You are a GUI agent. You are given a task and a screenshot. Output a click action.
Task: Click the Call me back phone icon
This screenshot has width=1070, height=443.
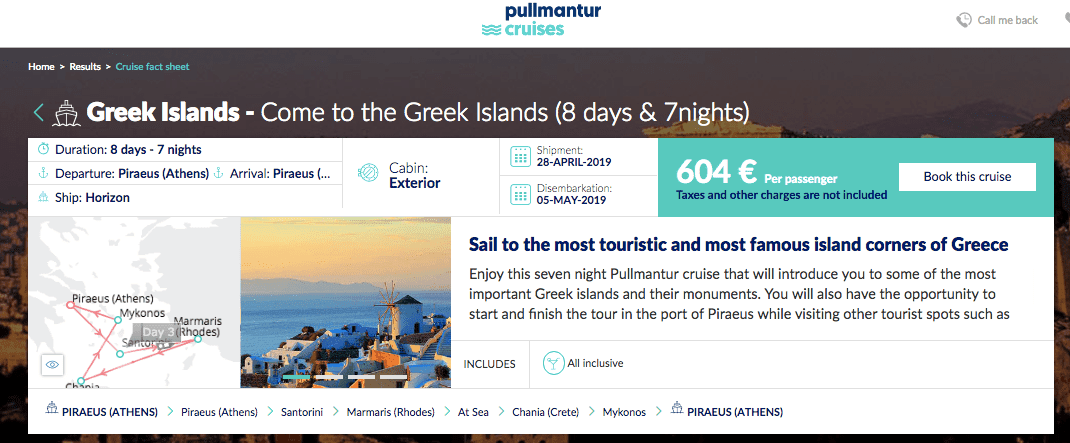coord(964,20)
